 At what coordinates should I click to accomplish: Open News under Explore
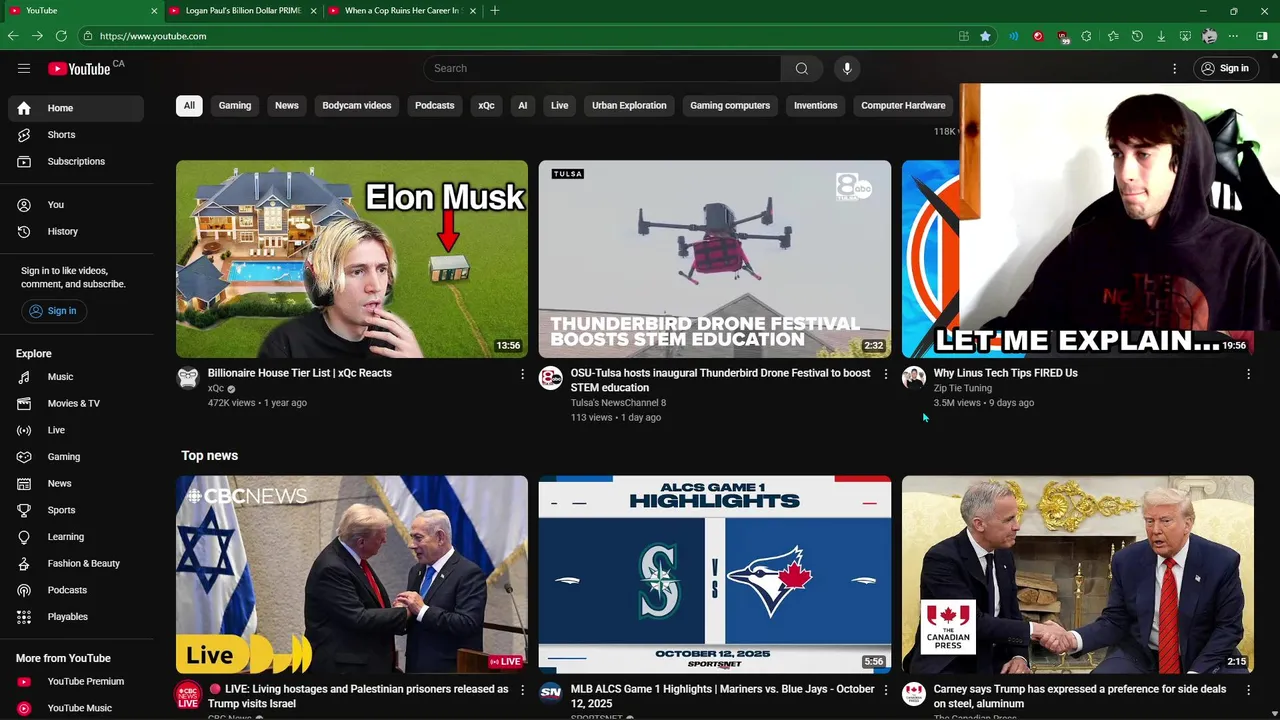[76, 483]
